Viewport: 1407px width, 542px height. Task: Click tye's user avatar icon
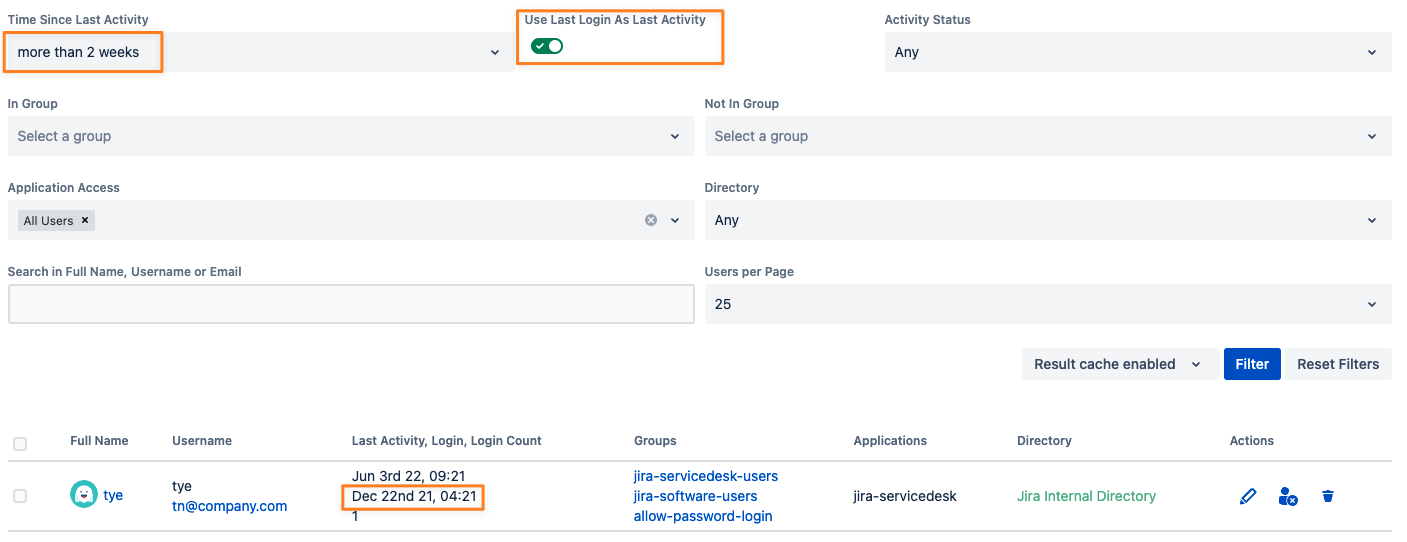click(x=84, y=495)
